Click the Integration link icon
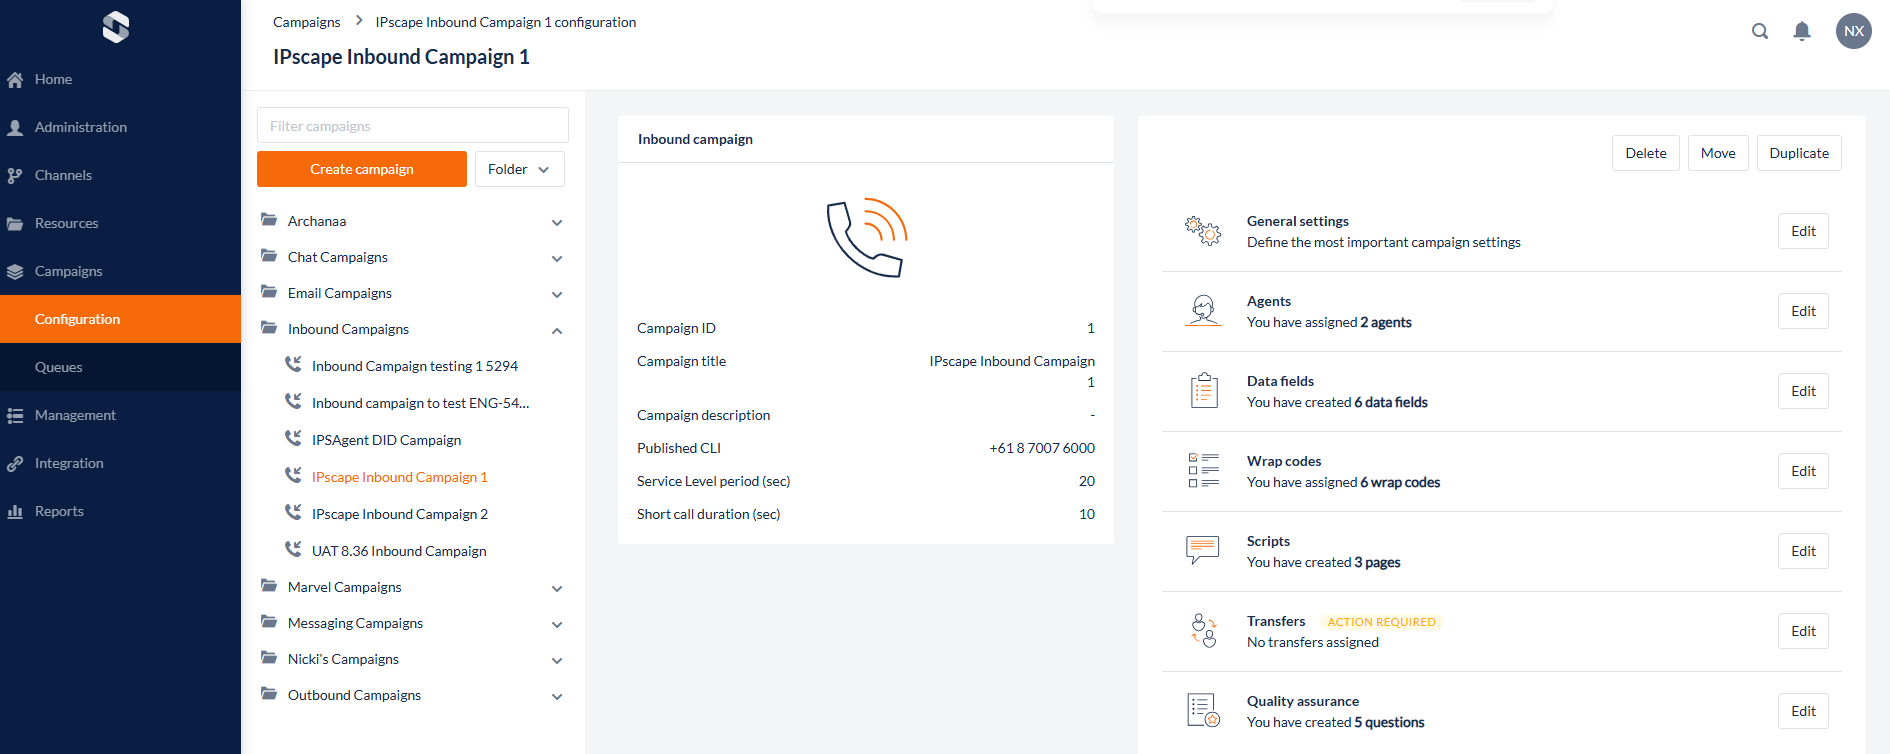 click(x=15, y=463)
